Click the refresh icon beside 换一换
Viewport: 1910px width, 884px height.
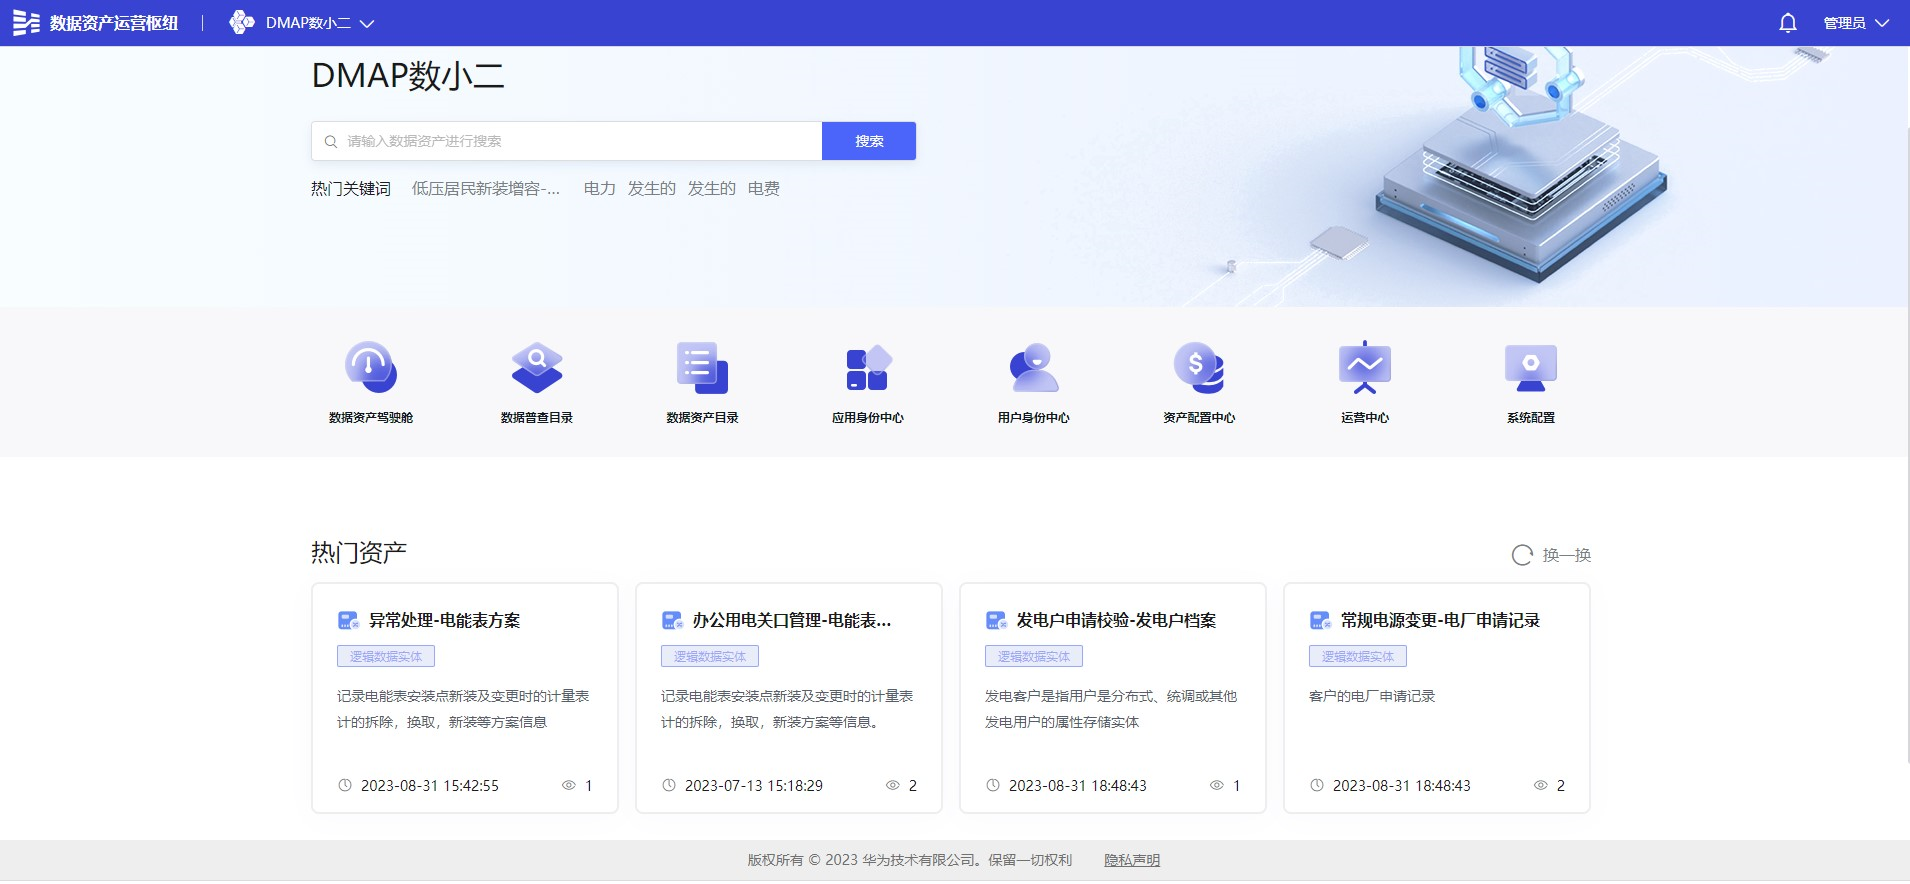click(x=1522, y=555)
